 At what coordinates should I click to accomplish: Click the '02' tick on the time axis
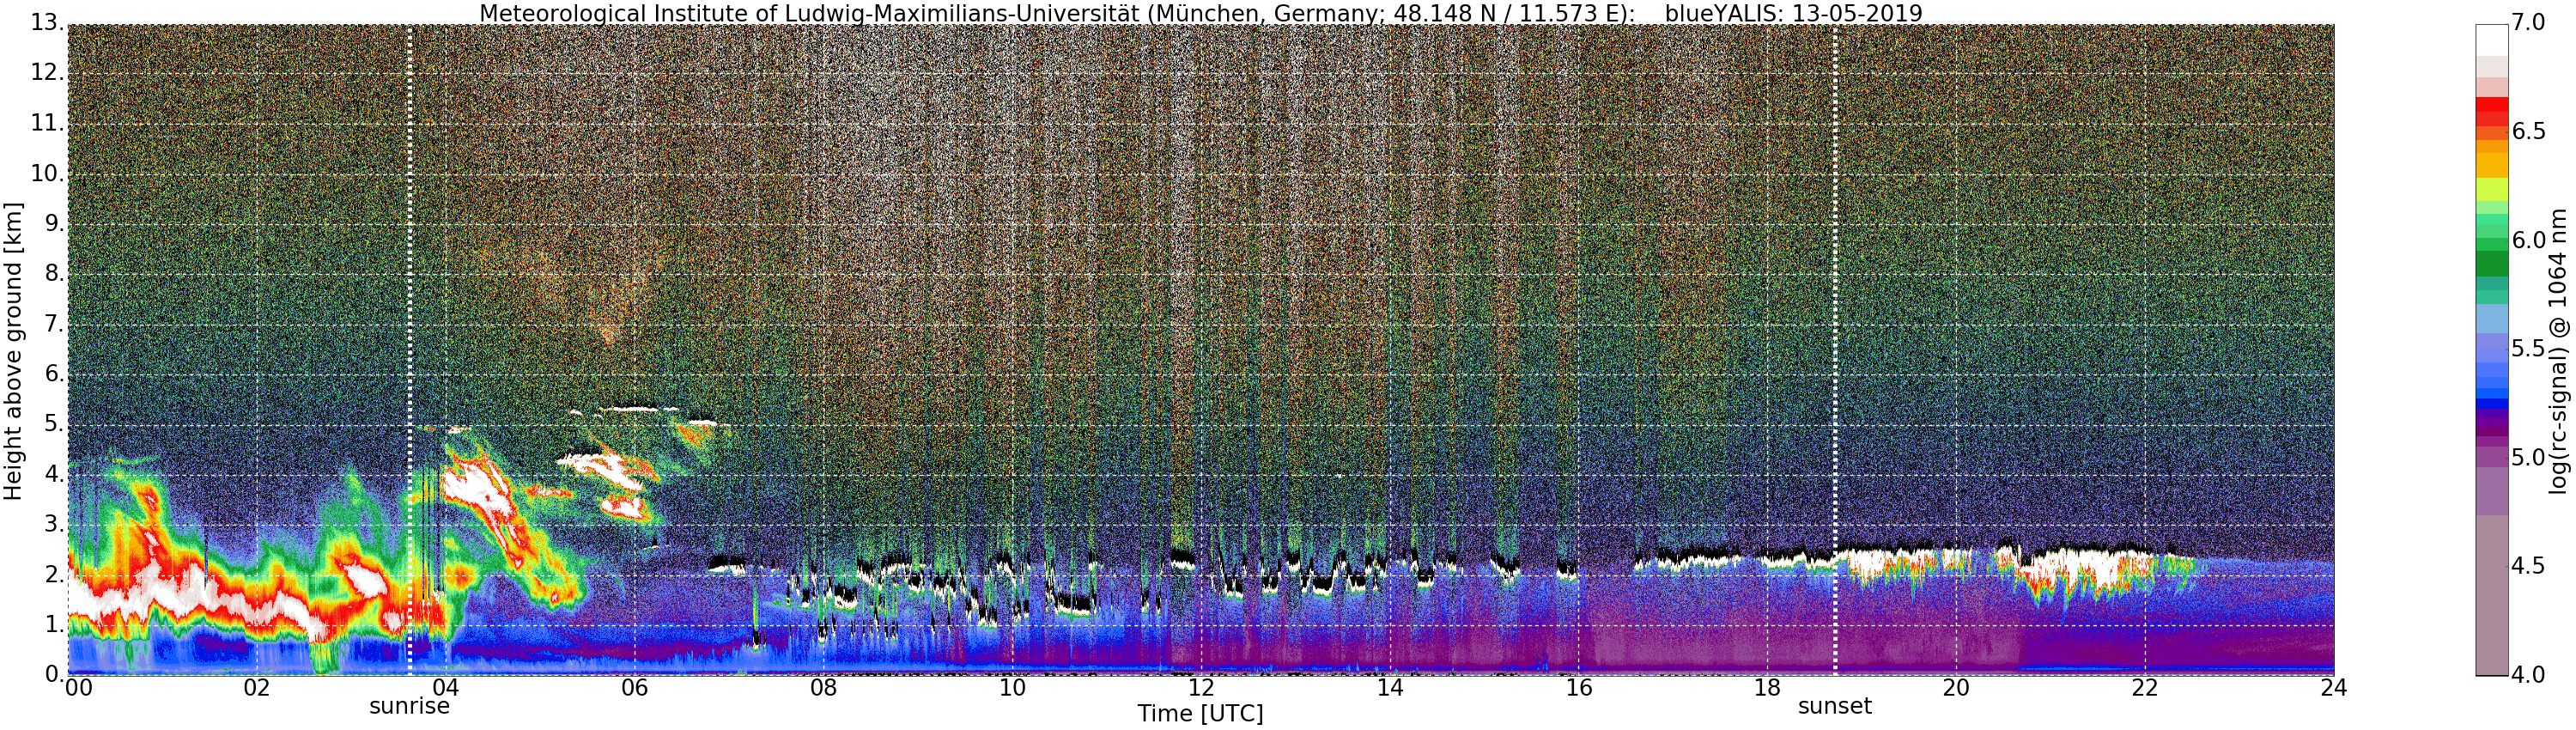257,688
